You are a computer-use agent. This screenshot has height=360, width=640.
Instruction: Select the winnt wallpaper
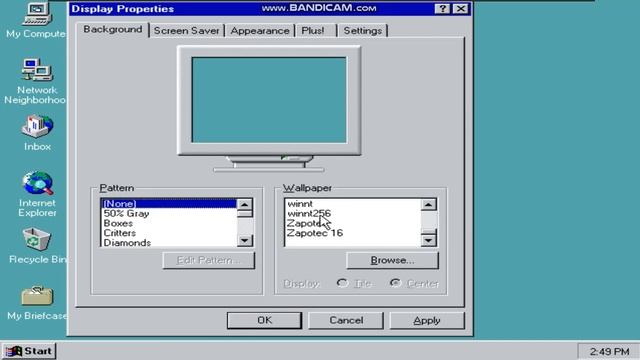[x=353, y=203]
